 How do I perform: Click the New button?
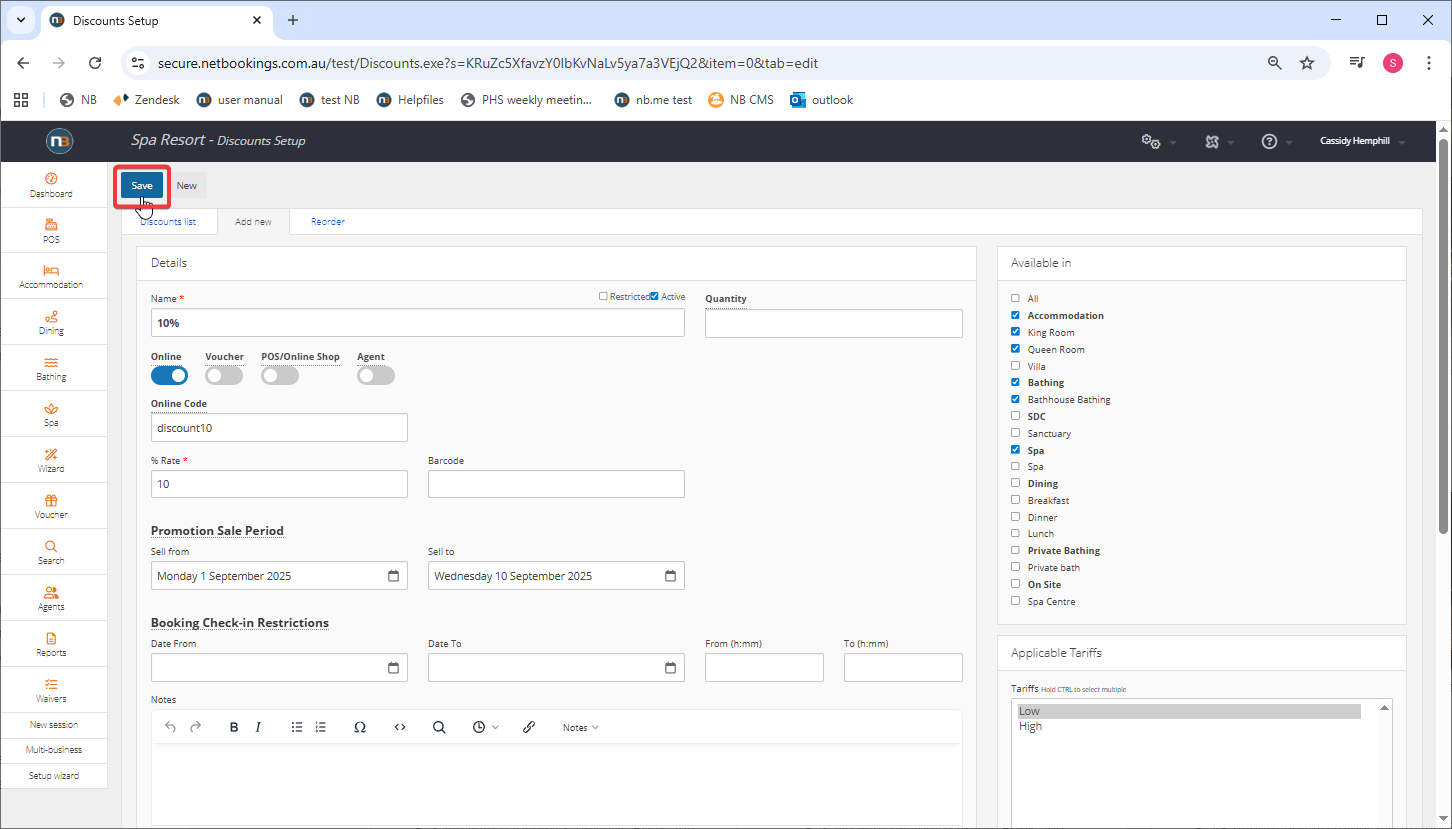coord(187,185)
